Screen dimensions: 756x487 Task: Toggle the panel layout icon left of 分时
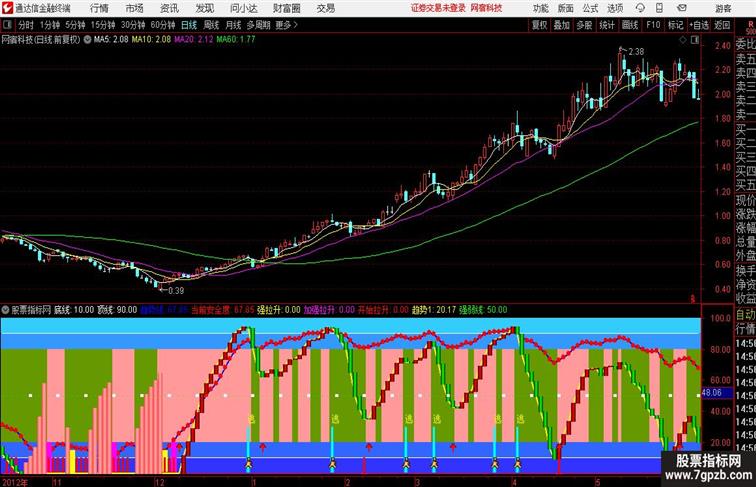pos(7,25)
